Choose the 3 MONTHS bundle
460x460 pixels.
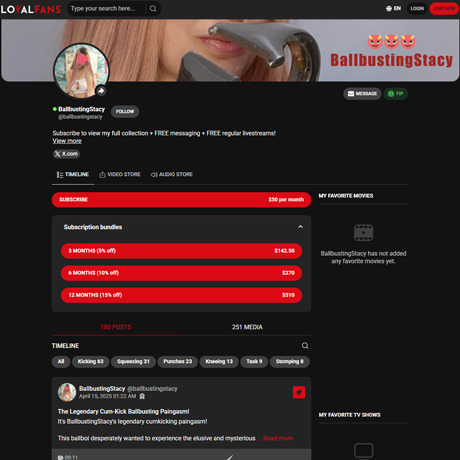(181, 251)
